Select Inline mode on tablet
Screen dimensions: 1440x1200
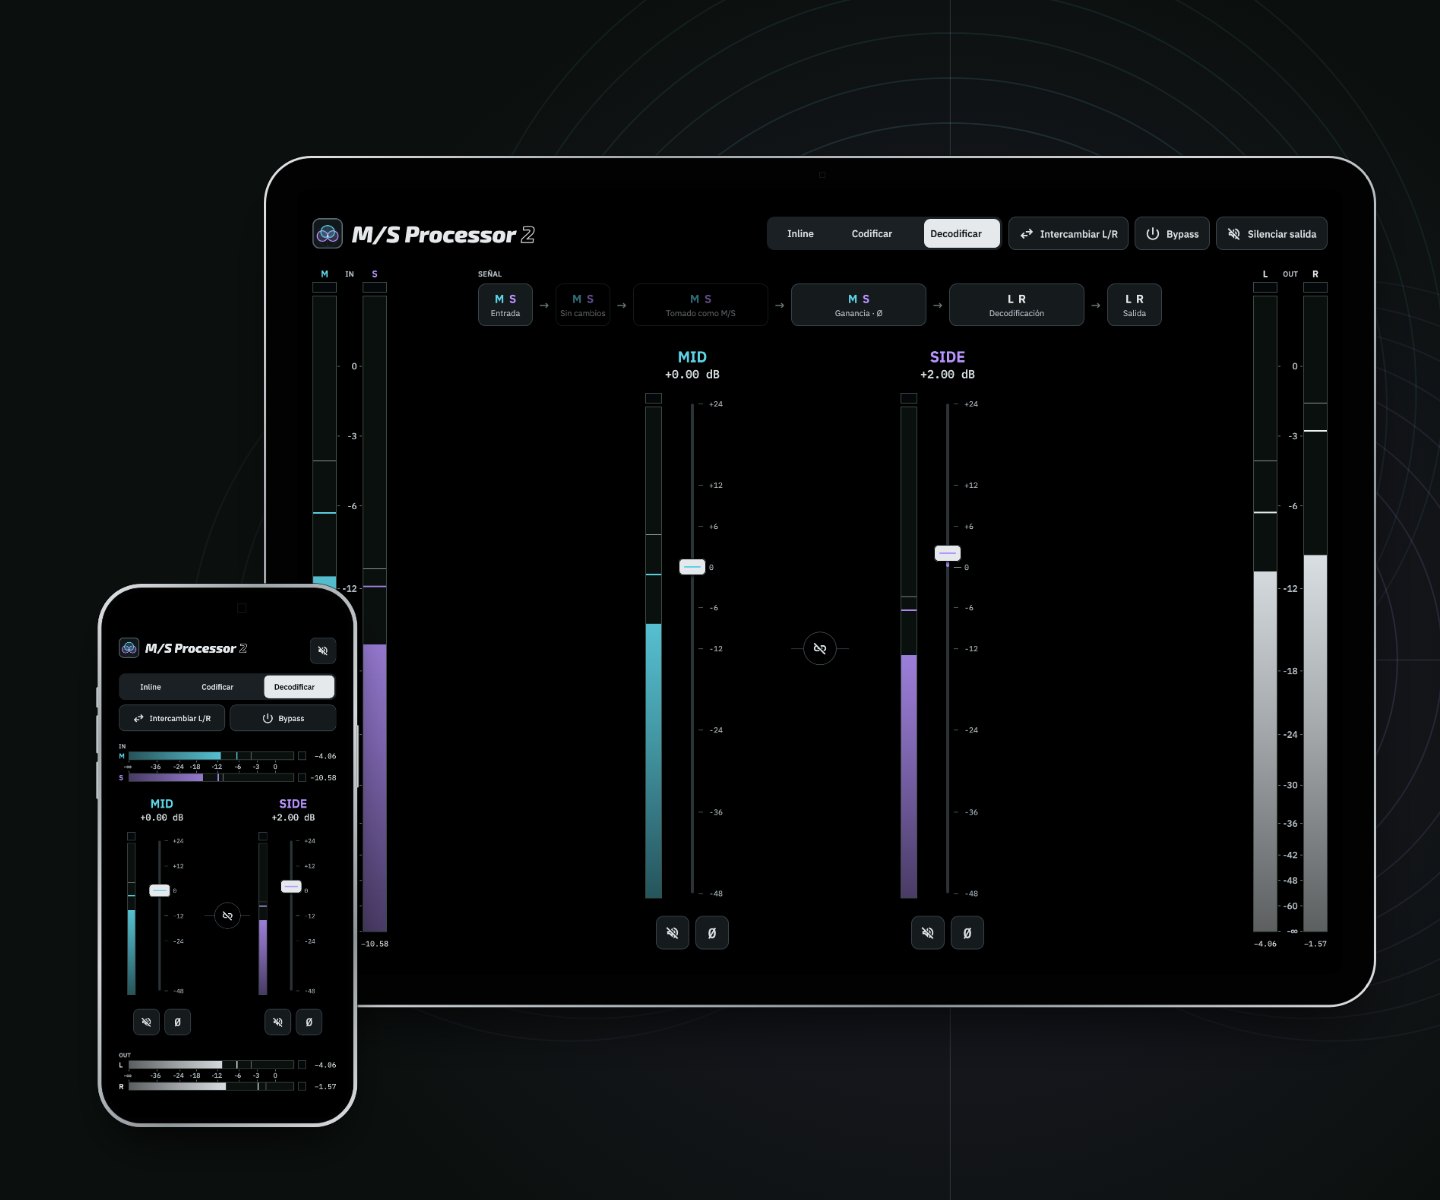800,234
